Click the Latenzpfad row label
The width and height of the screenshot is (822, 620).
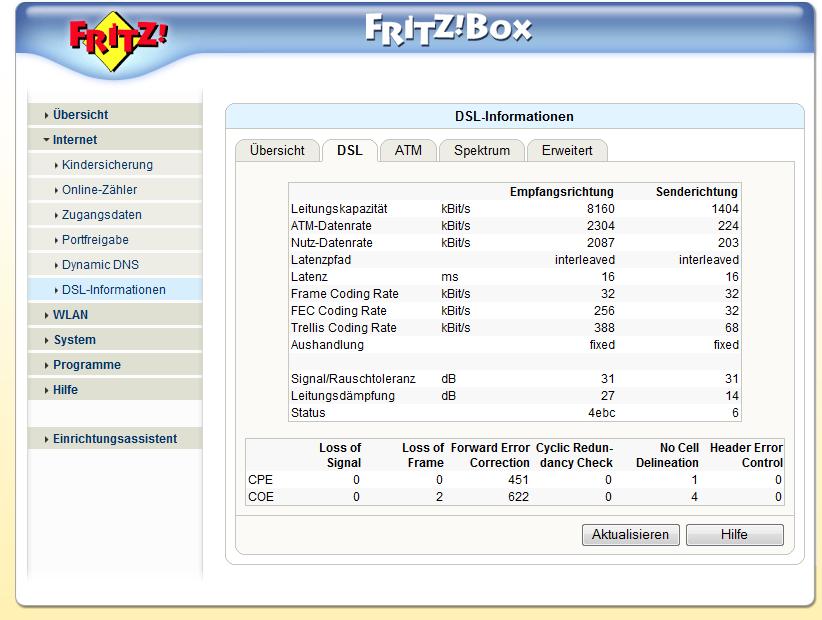321,260
